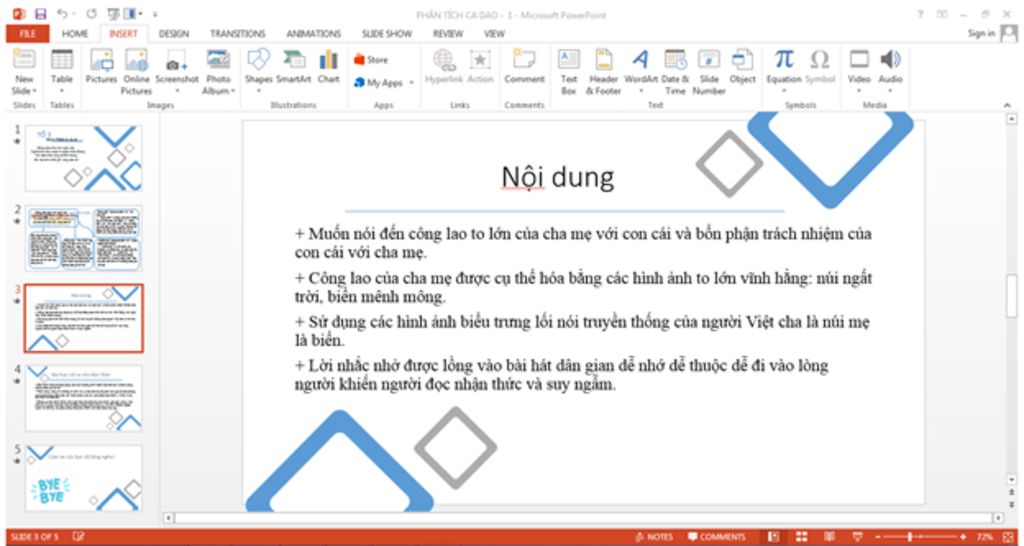Open the Shapes gallery
Viewport: 1024px width, 546px height.
coord(259,72)
